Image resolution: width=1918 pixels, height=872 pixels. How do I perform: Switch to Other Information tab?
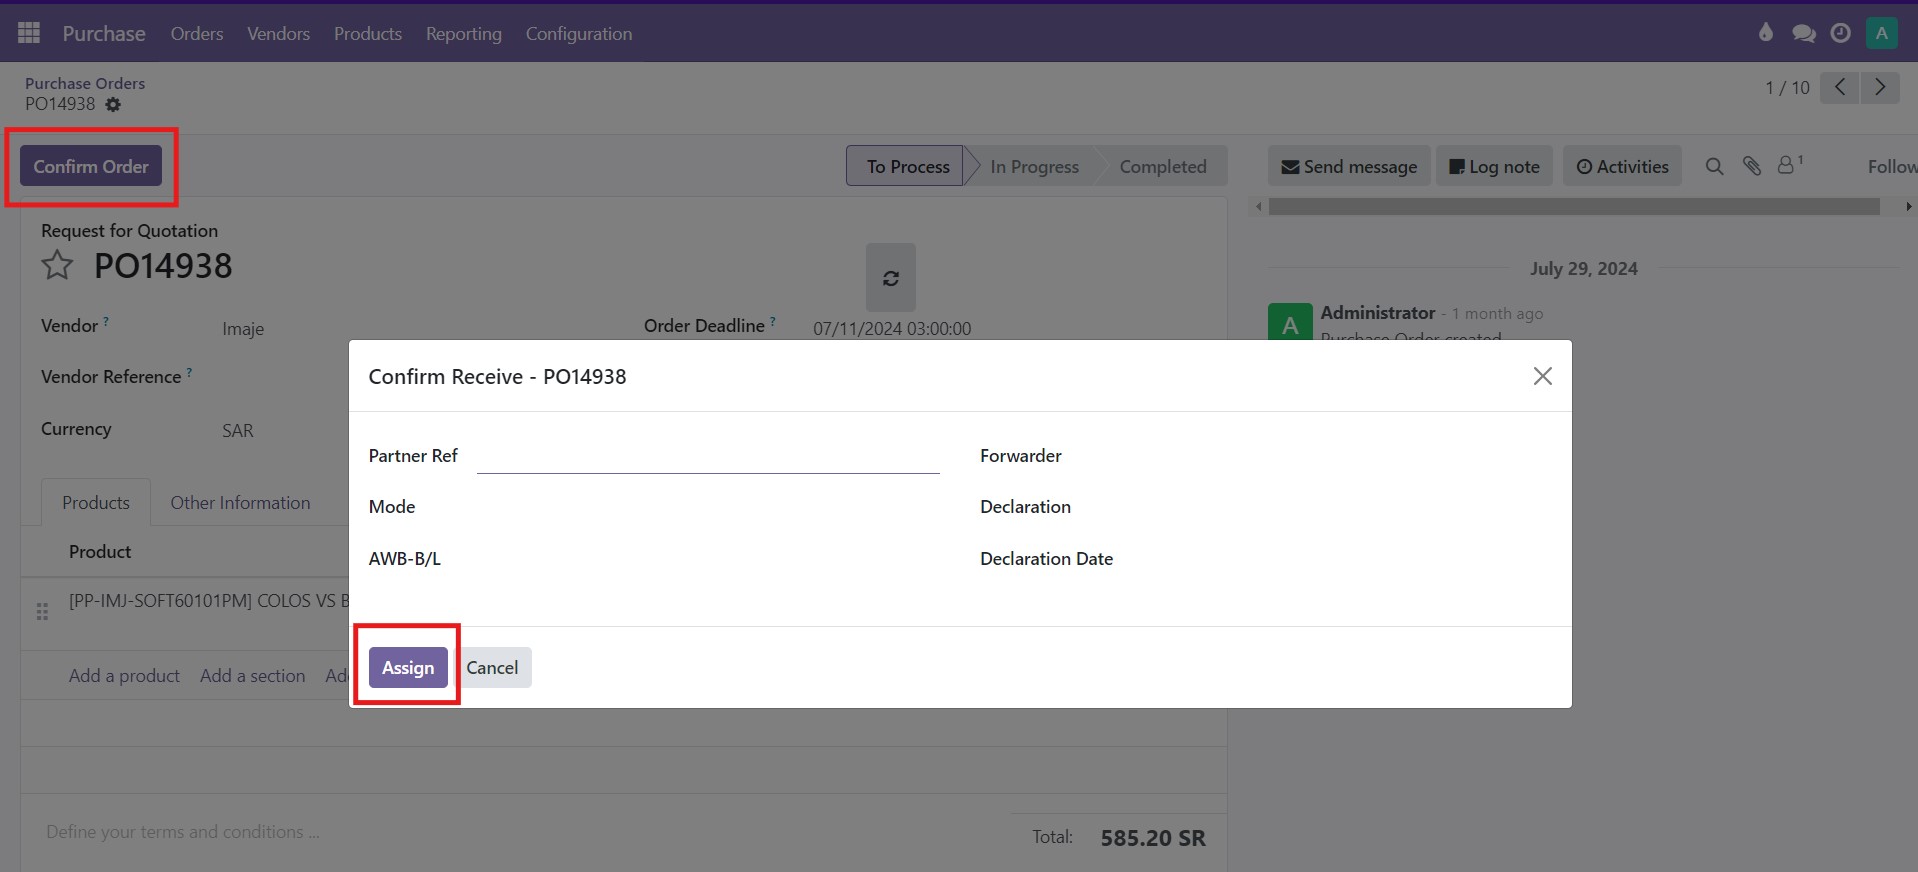click(240, 503)
